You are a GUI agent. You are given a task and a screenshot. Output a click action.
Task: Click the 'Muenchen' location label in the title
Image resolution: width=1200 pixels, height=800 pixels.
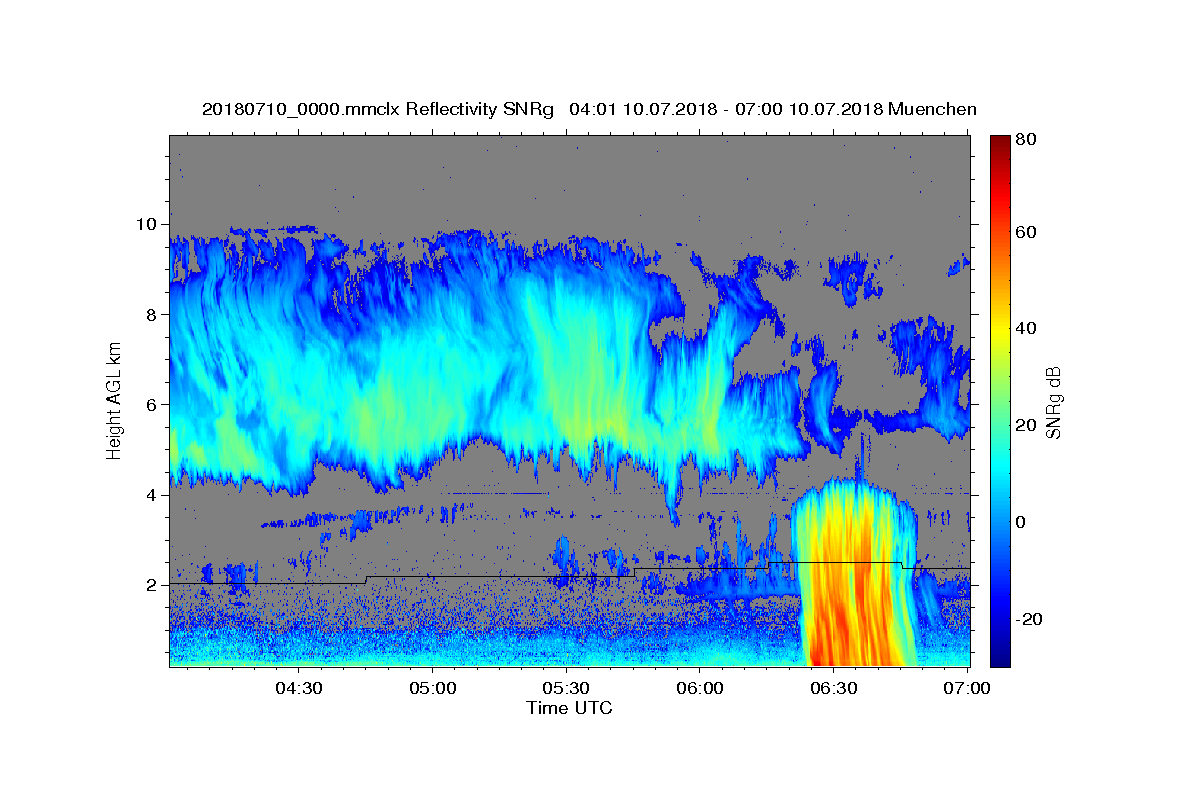click(933, 109)
